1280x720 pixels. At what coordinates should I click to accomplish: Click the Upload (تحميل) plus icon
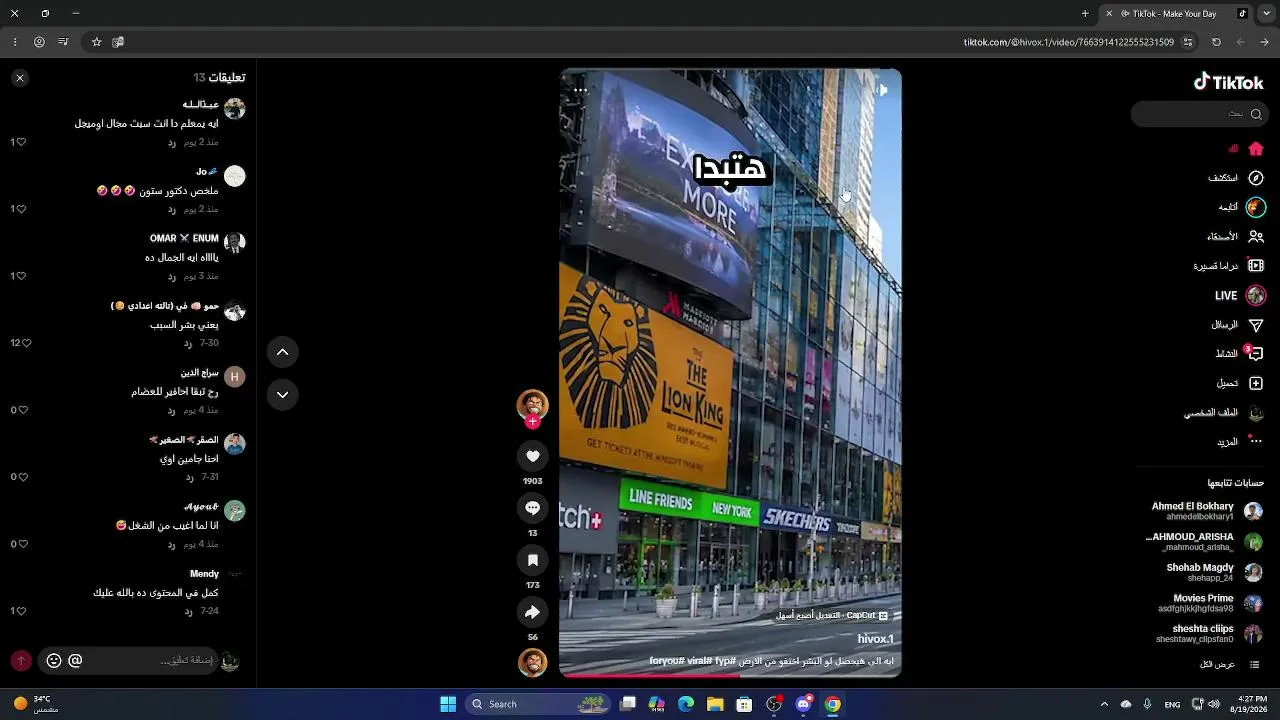click(x=1256, y=383)
